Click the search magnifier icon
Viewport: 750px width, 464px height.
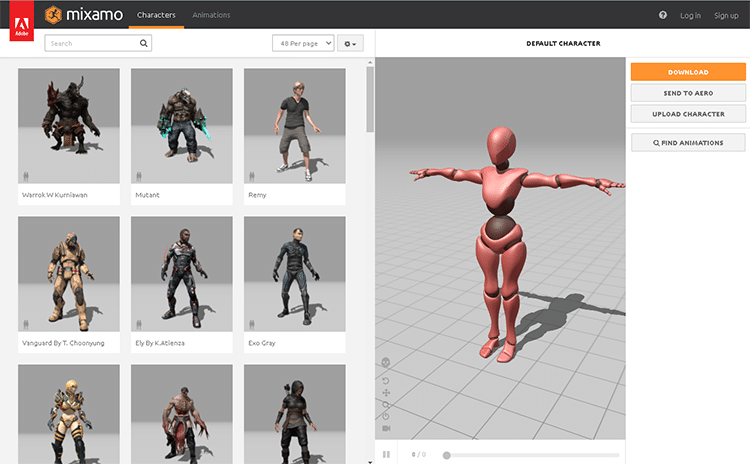coord(145,44)
